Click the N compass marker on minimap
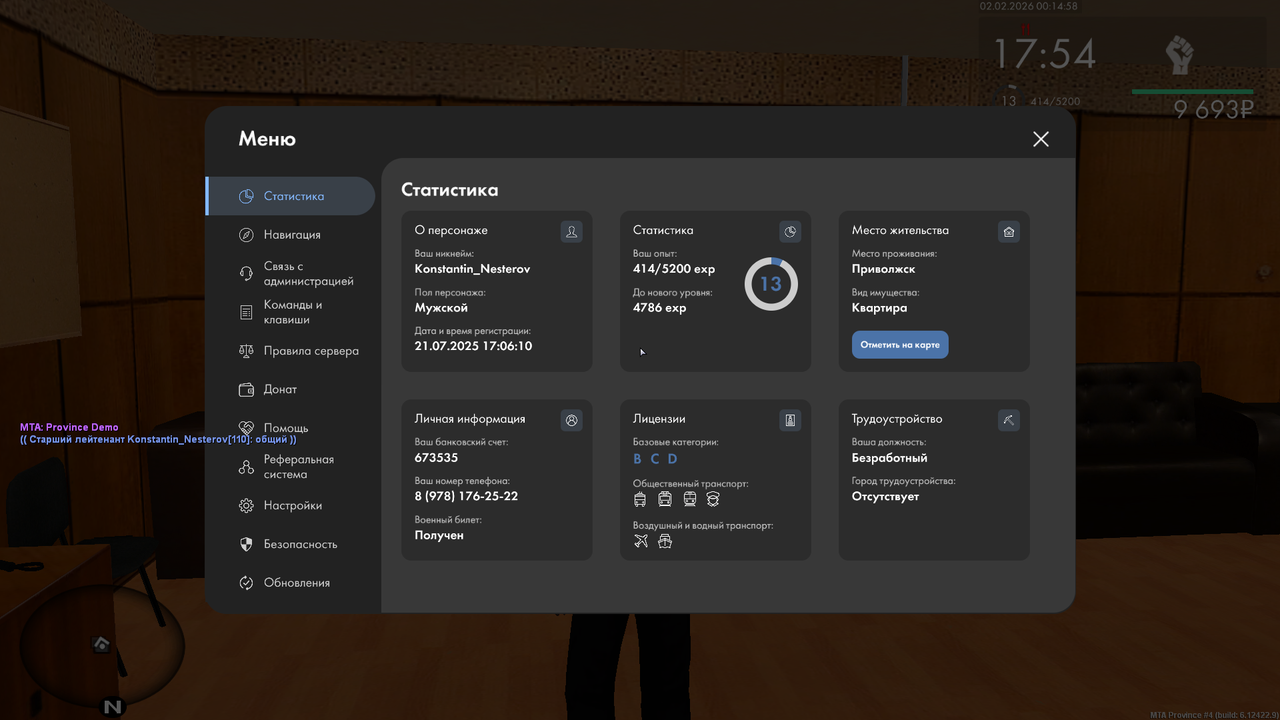The width and height of the screenshot is (1280, 720). pyautogui.click(x=113, y=707)
